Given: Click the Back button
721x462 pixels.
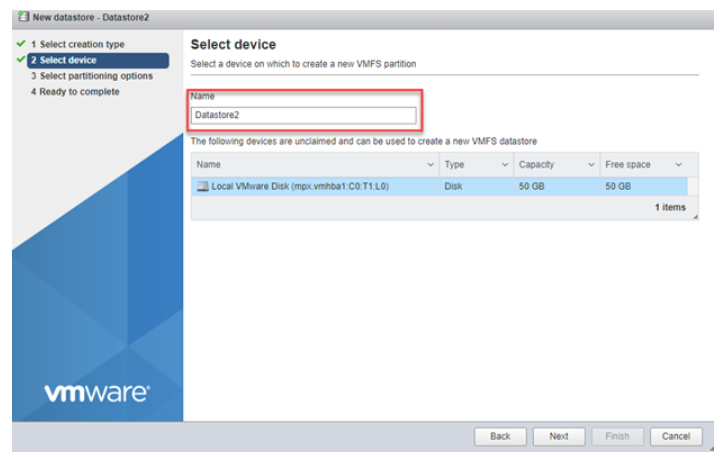Looking at the screenshot, I should (500, 436).
